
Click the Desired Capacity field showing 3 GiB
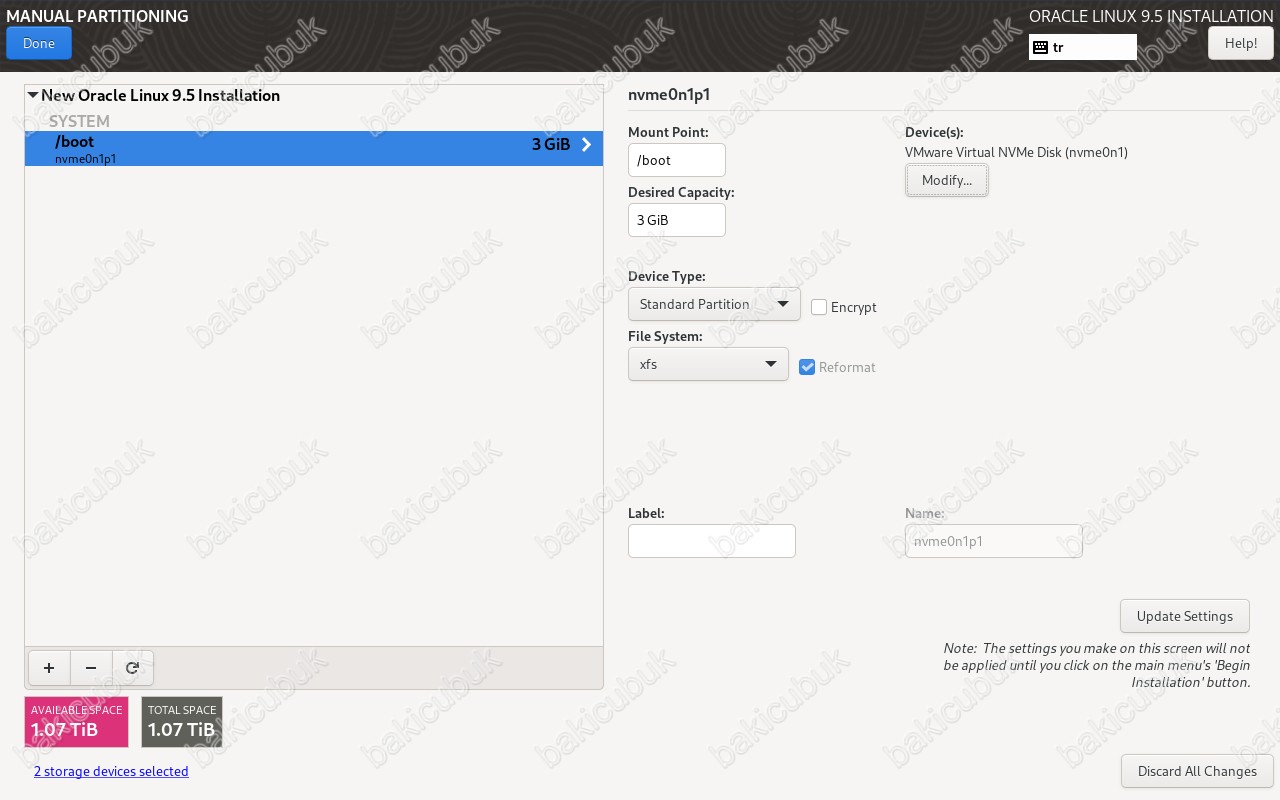pos(677,220)
